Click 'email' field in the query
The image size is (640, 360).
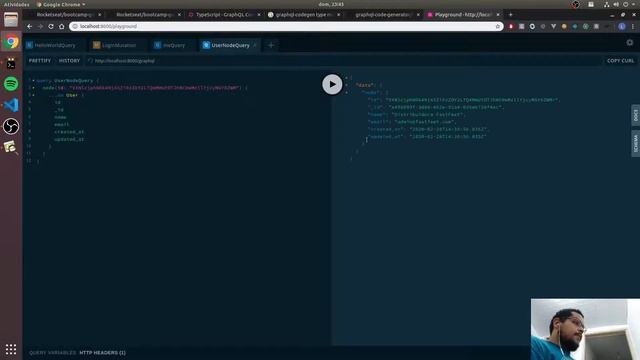(x=62, y=124)
